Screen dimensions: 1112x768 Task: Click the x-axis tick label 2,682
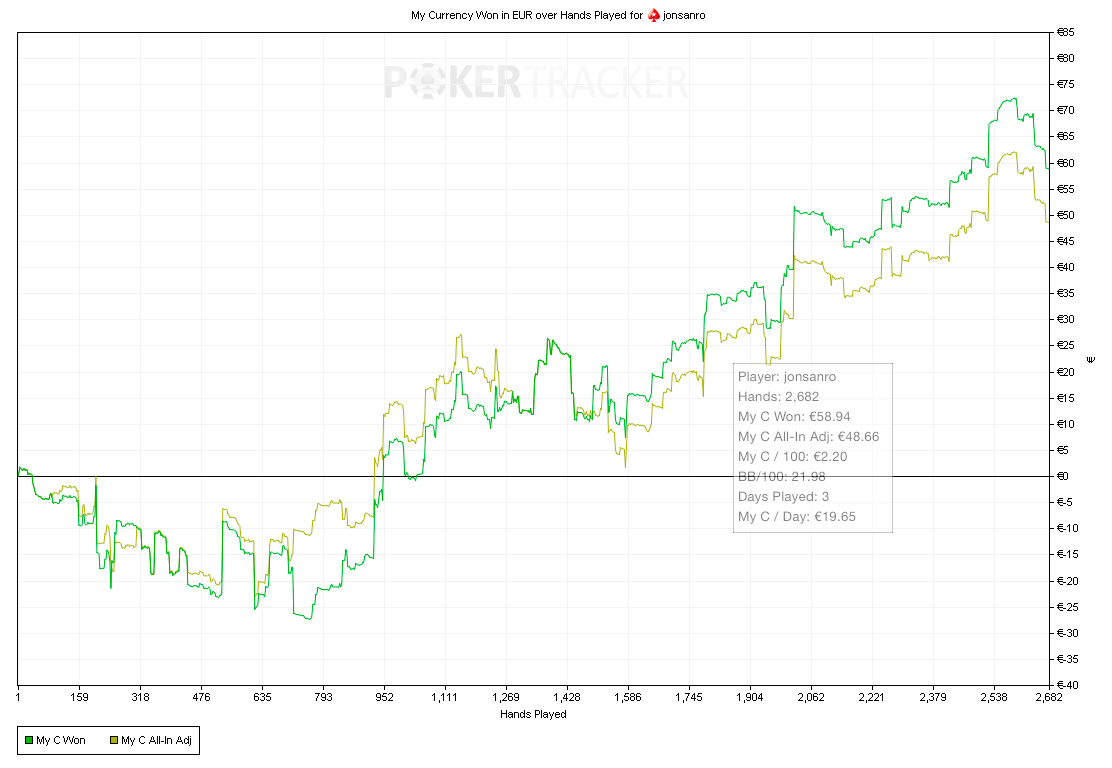1049,697
